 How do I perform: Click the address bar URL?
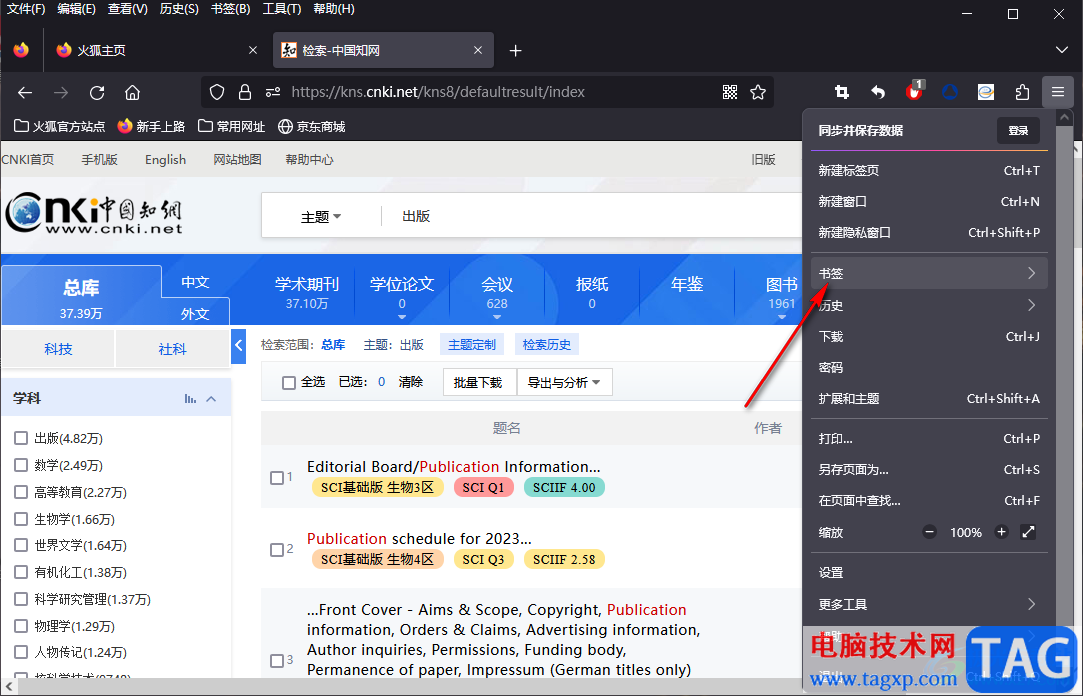pos(438,93)
